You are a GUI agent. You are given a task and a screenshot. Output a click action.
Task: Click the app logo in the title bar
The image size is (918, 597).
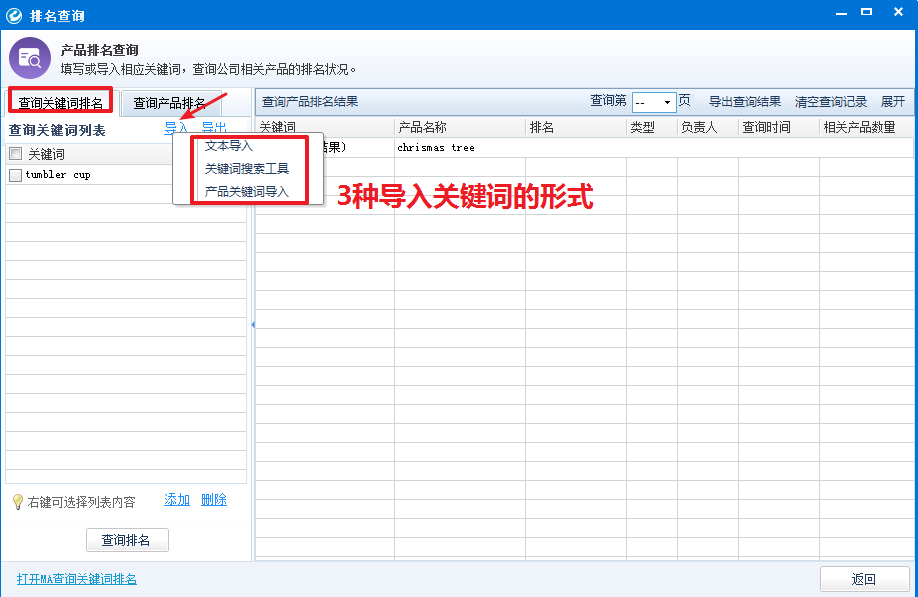[13, 12]
